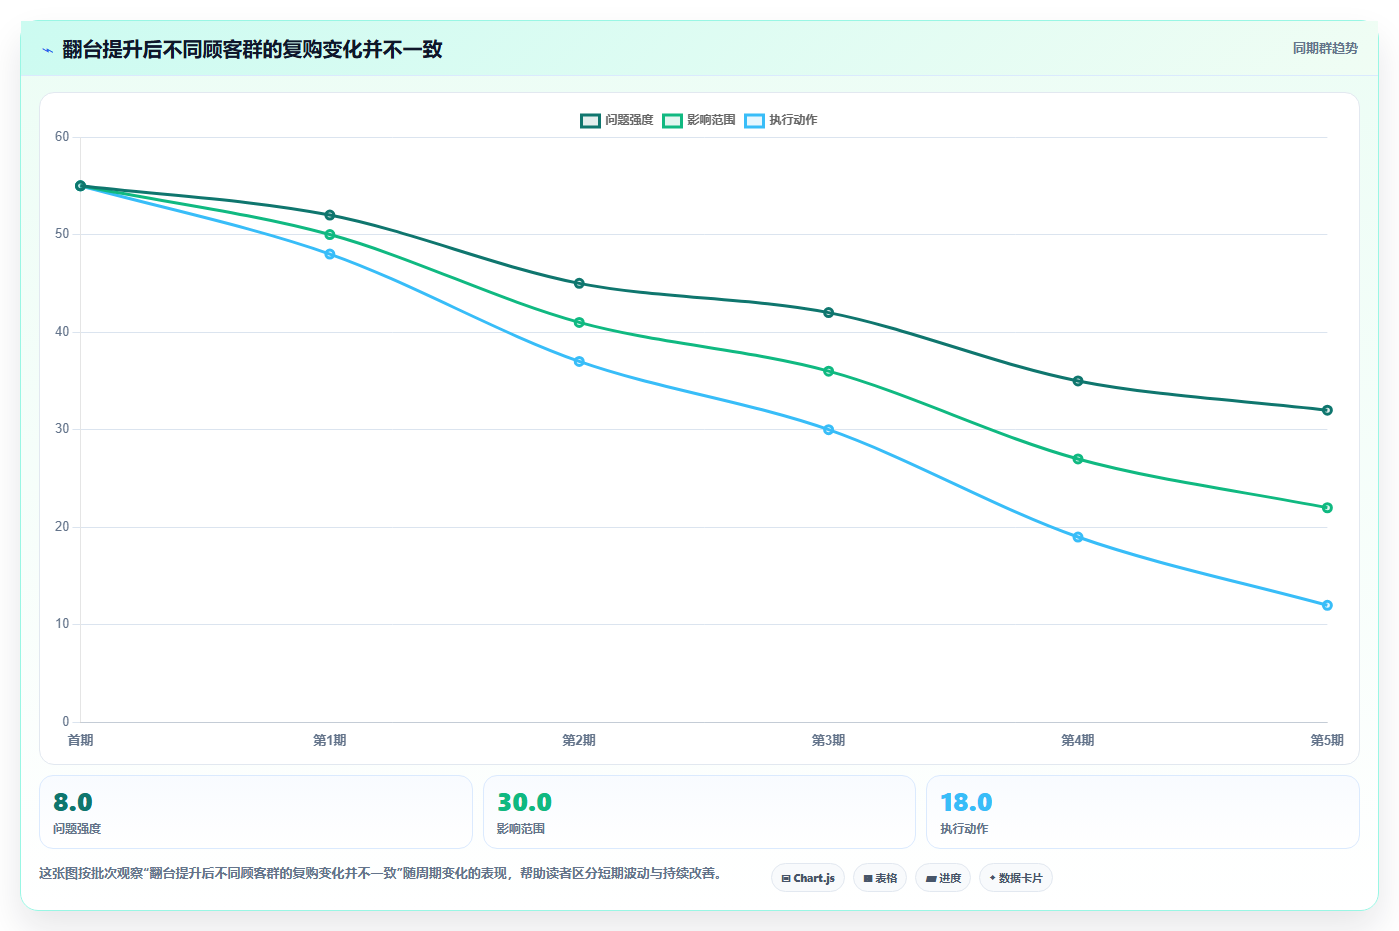
Task: Click 问题强度 data point at 第2期
Action: click(x=579, y=283)
